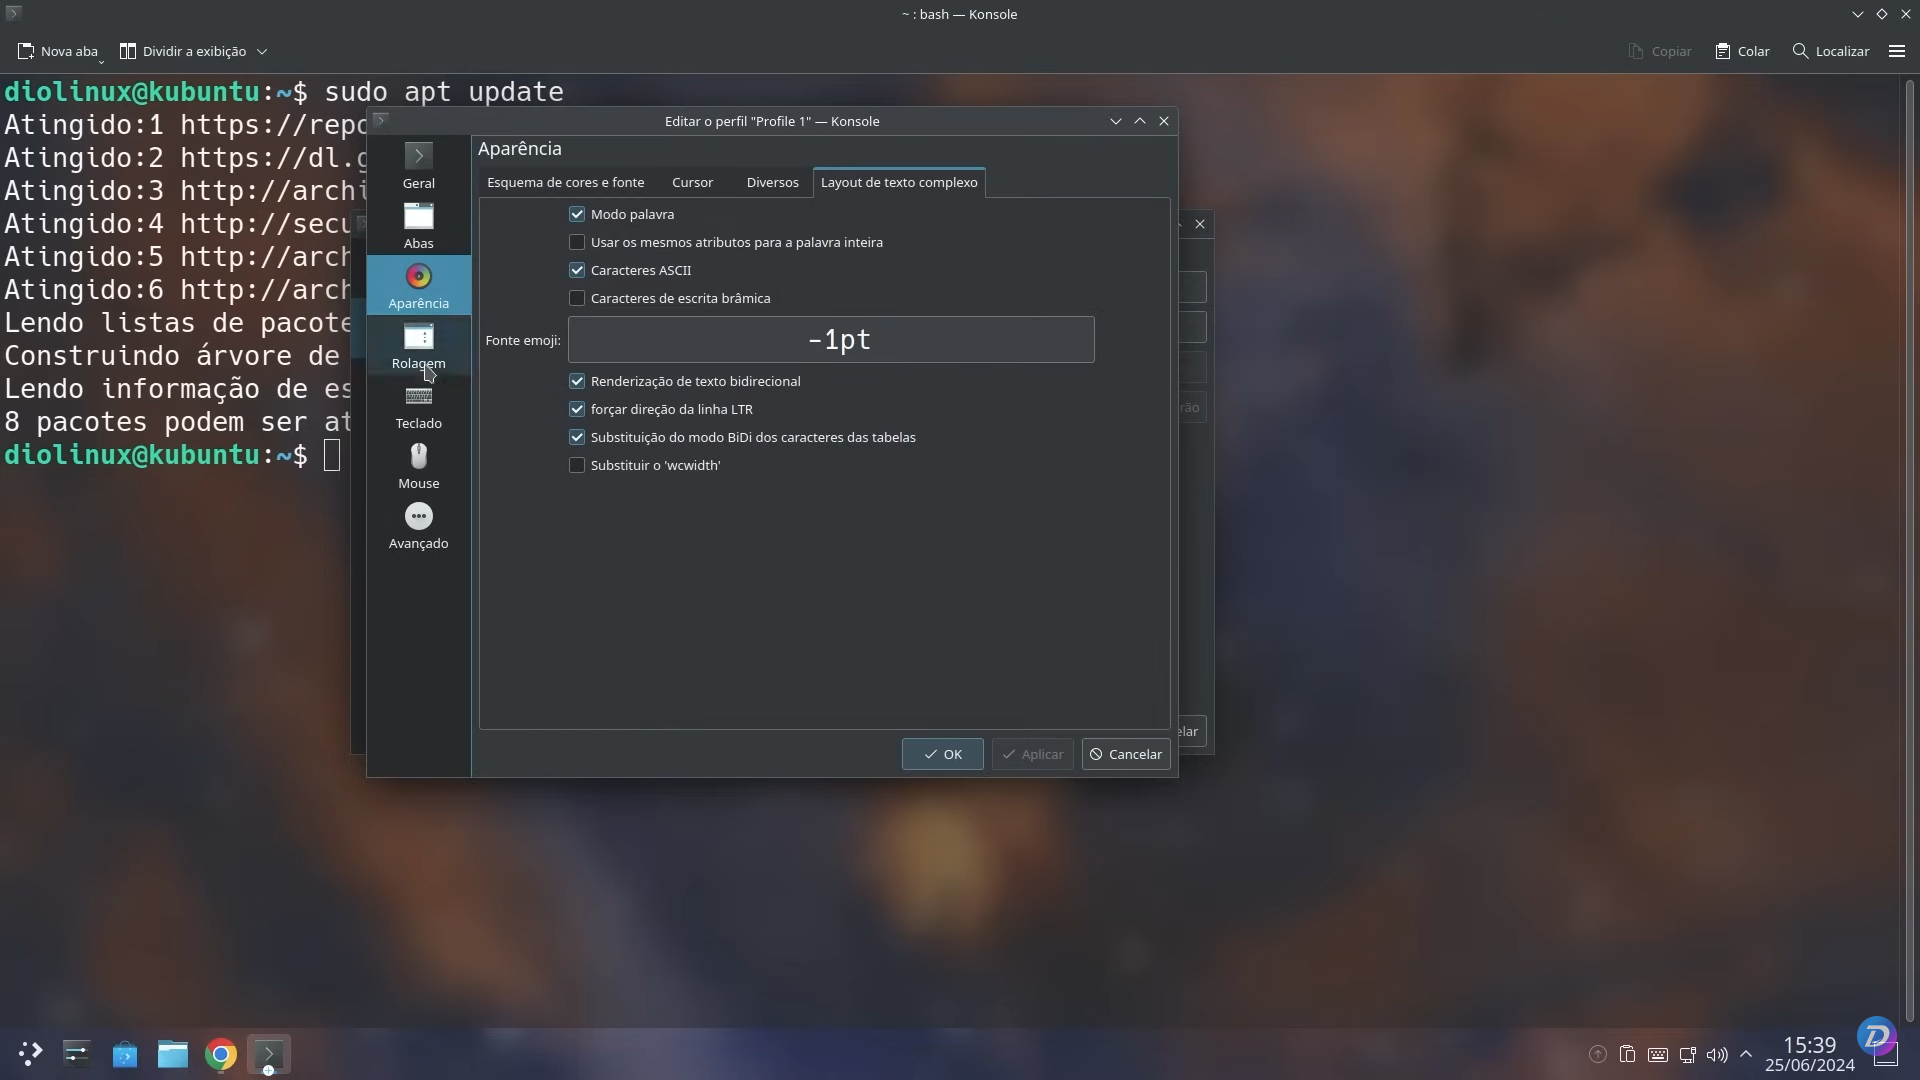Expand the system tray arrow
Image resolution: width=1920 pixels, height=1080 pixels.
click(x=1747, y=1054)
